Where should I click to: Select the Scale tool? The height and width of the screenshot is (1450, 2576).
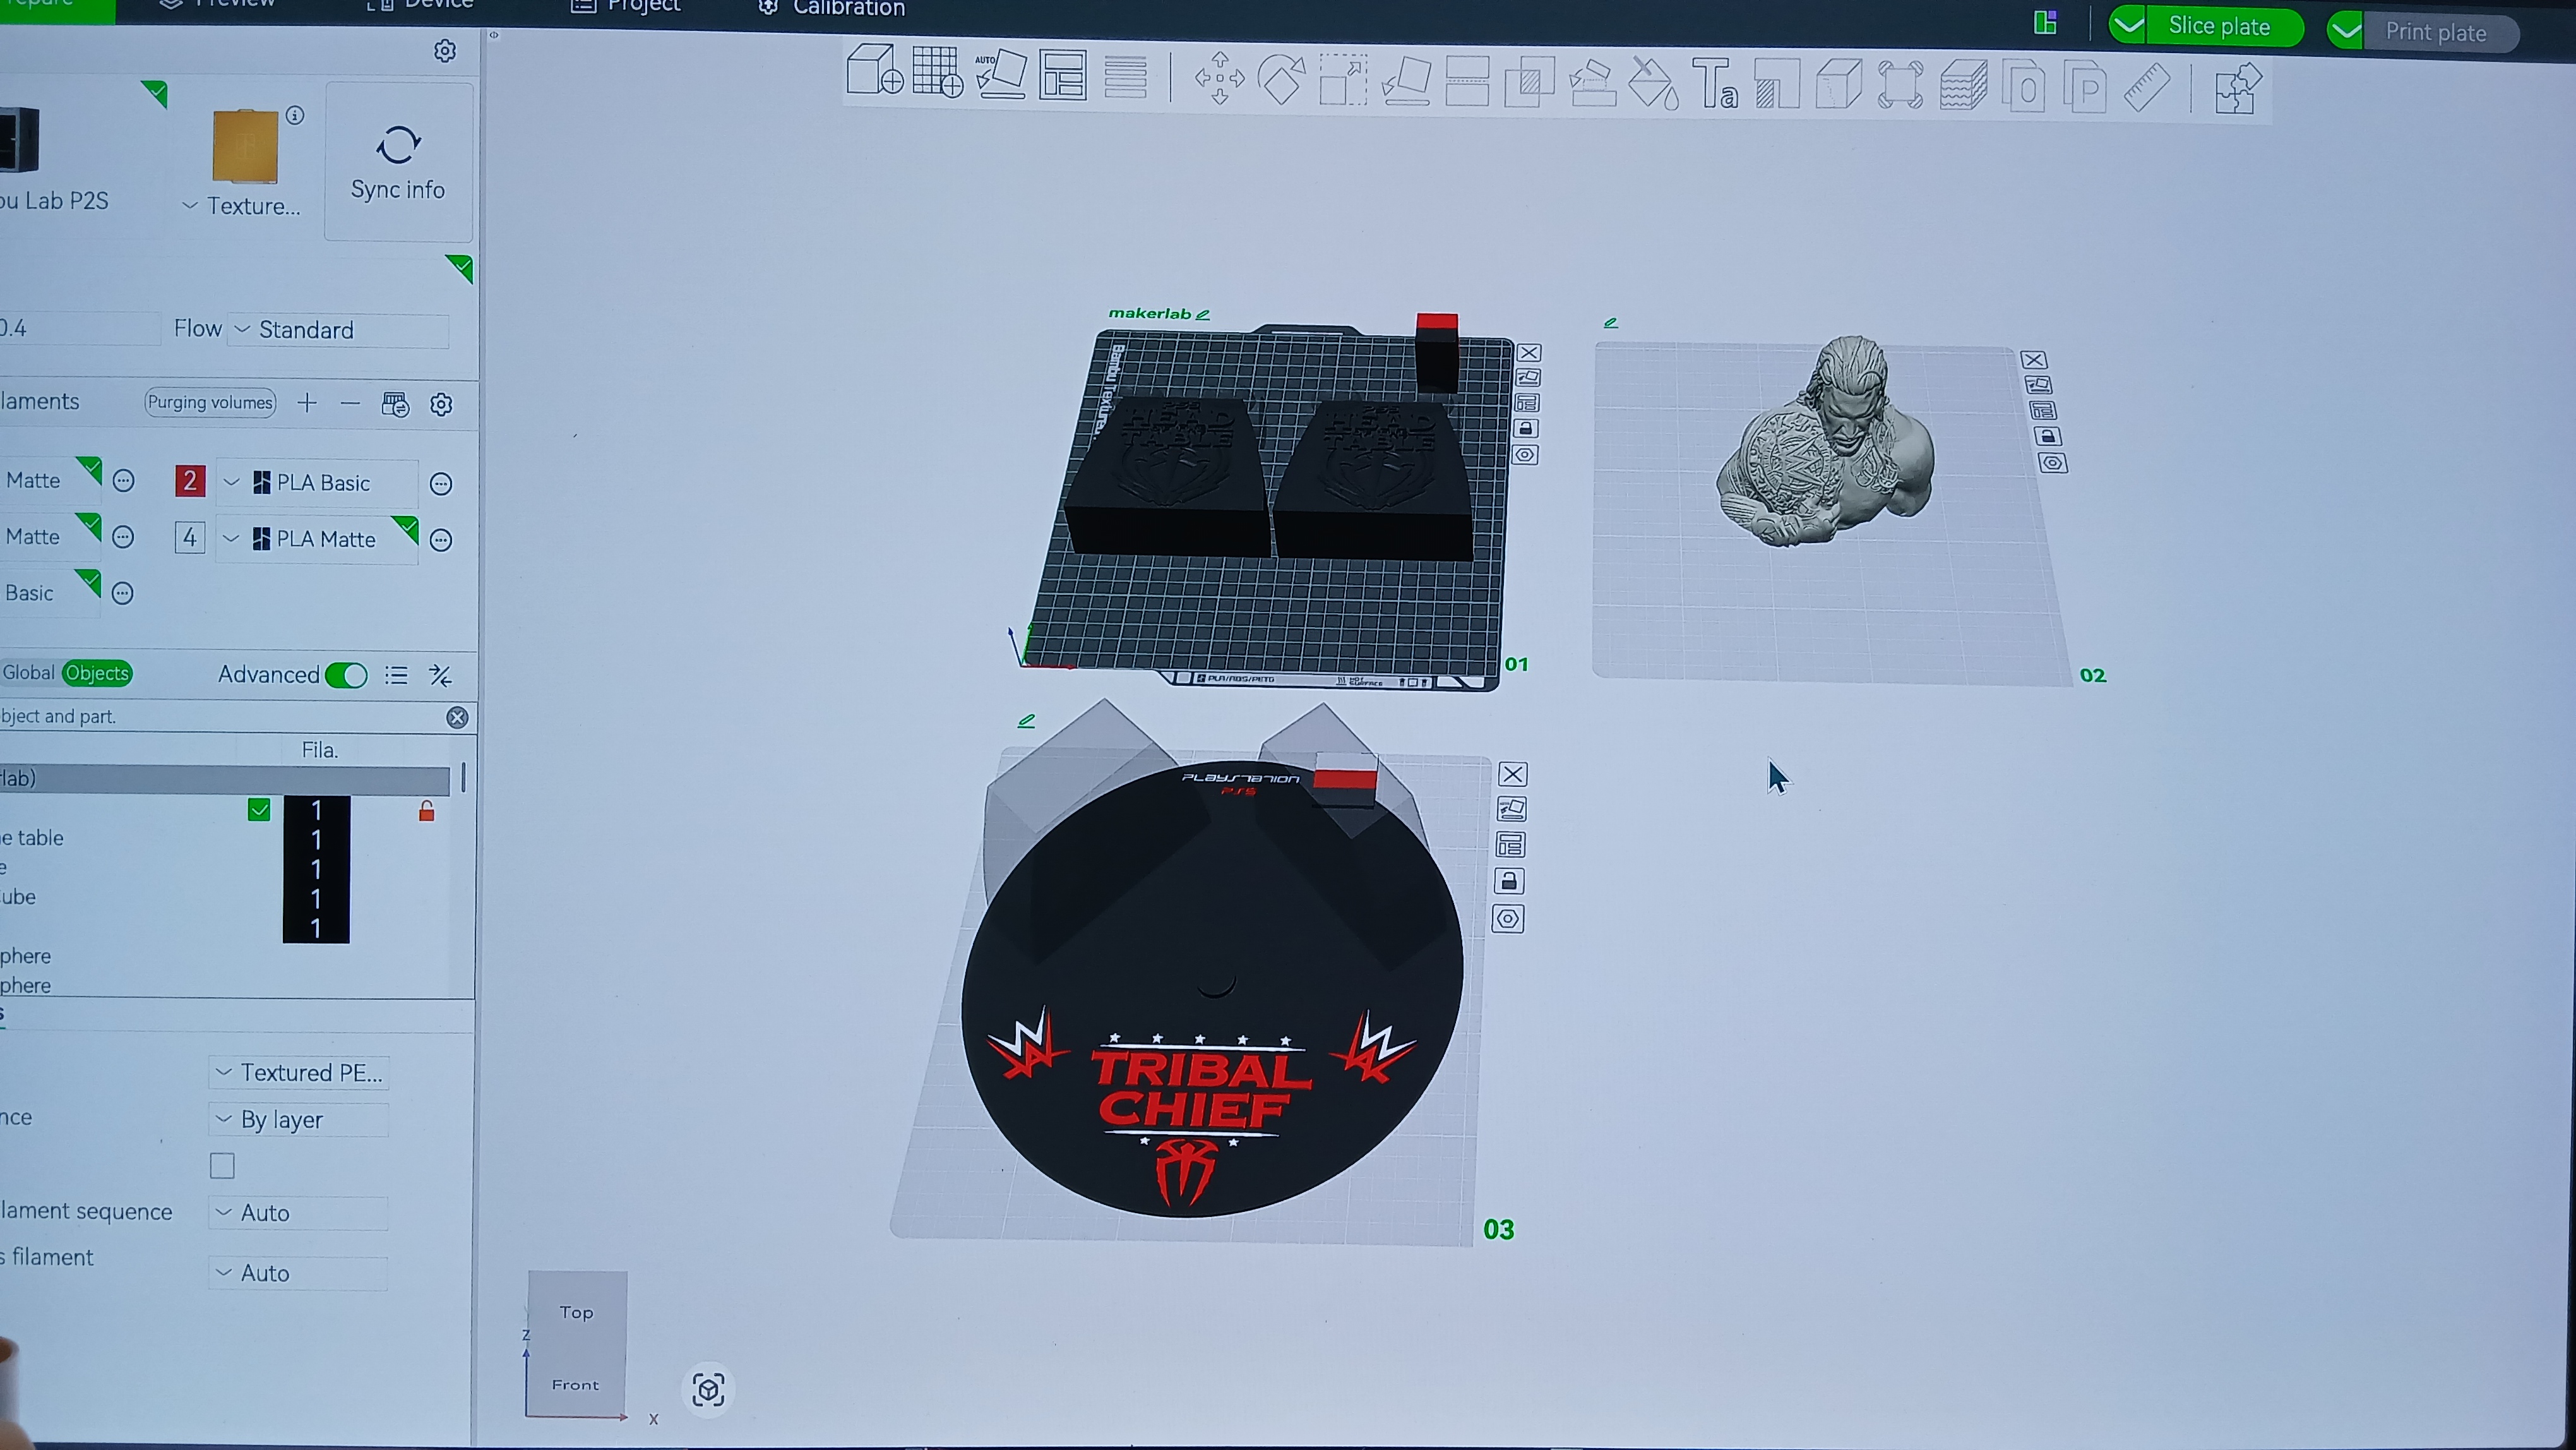1343,80
